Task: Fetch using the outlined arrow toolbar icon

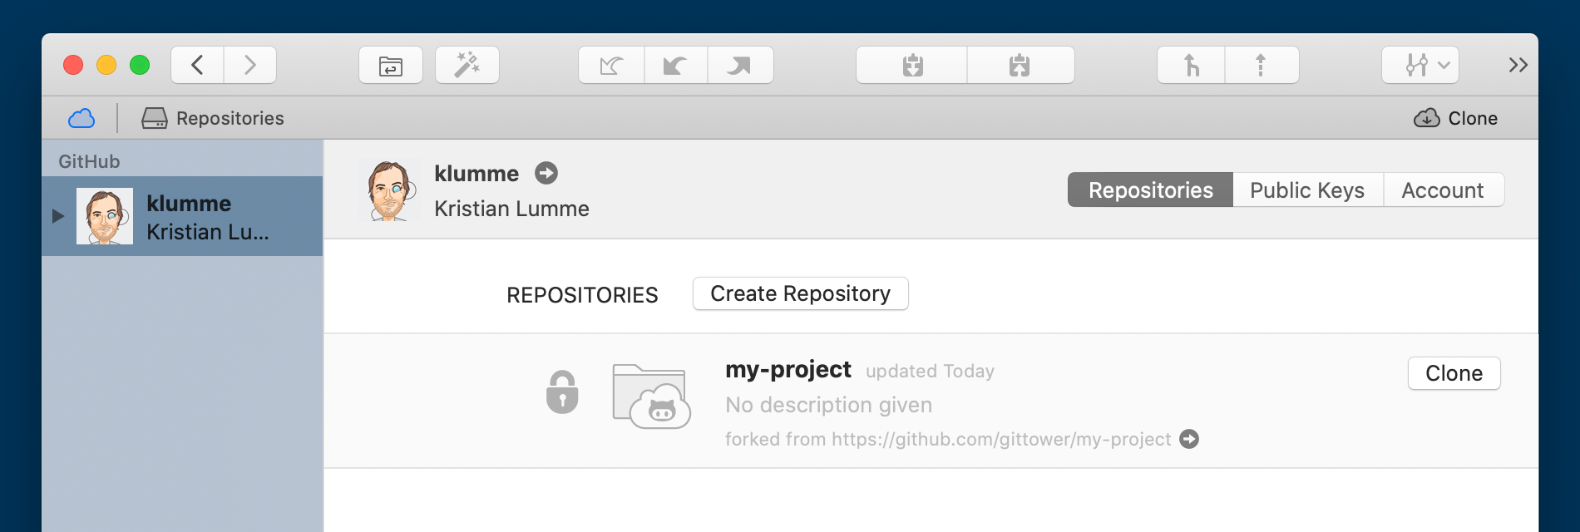Action: pyautogui.click(x=611, y=66)
